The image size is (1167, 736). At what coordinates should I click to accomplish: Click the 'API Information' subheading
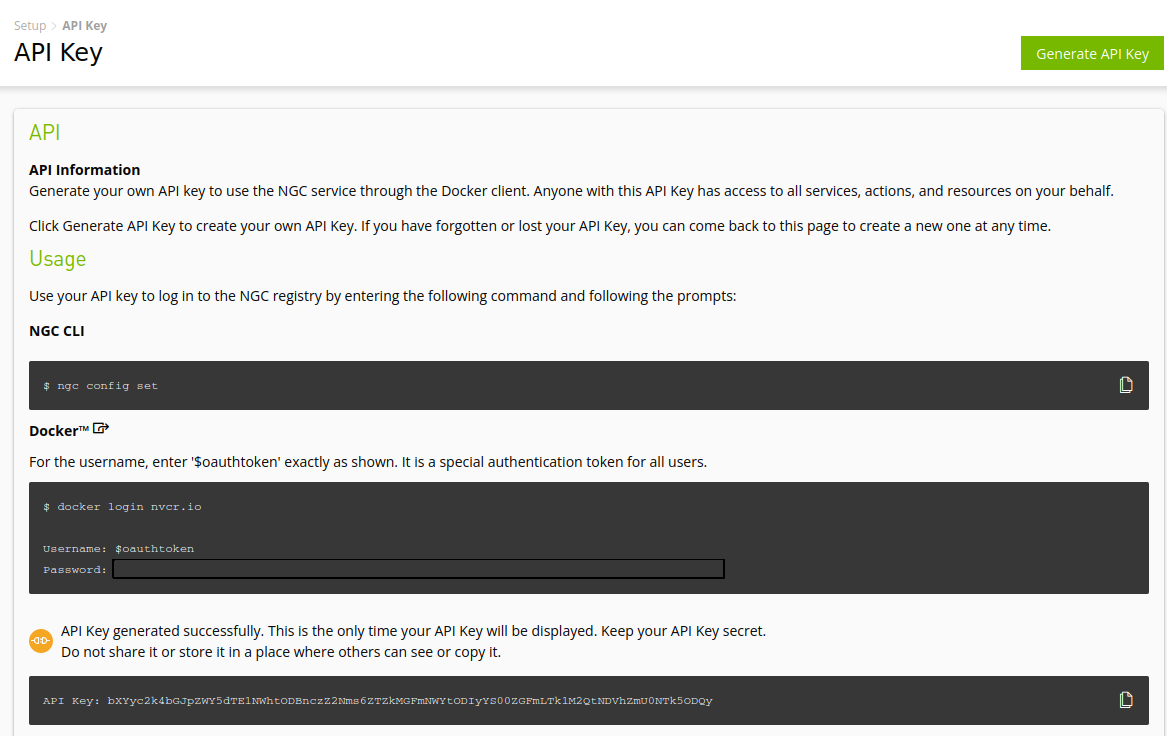[x=85, y=170]
